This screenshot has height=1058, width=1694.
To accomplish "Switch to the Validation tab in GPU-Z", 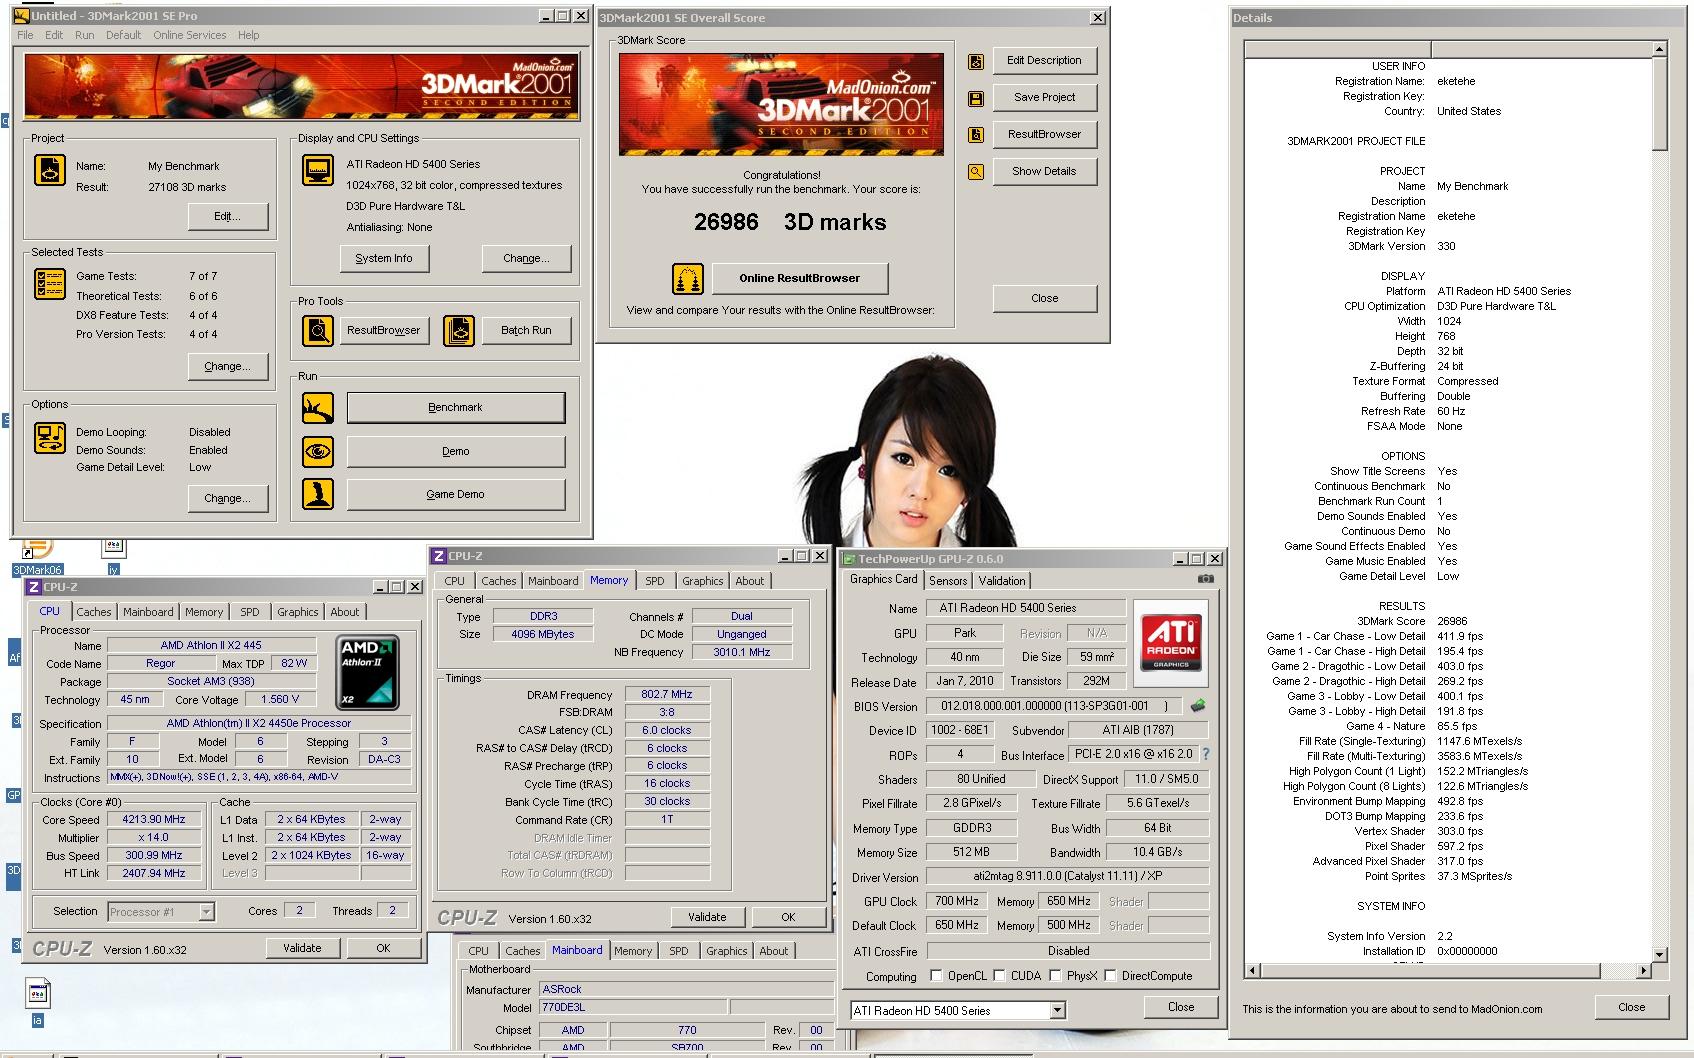I will click(1002, 581).
